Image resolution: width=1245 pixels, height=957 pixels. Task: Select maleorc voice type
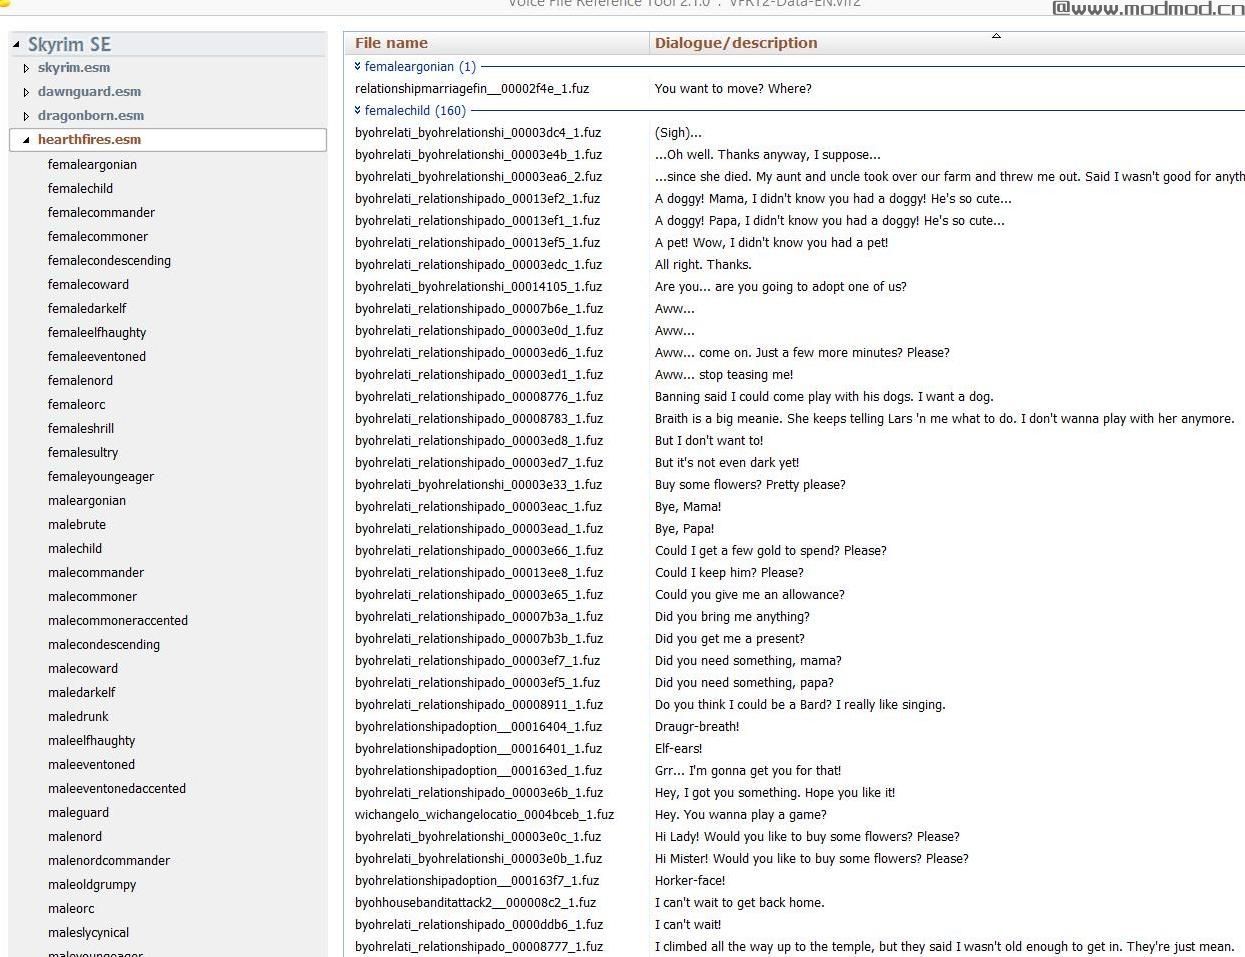click(x=71, y=908)
